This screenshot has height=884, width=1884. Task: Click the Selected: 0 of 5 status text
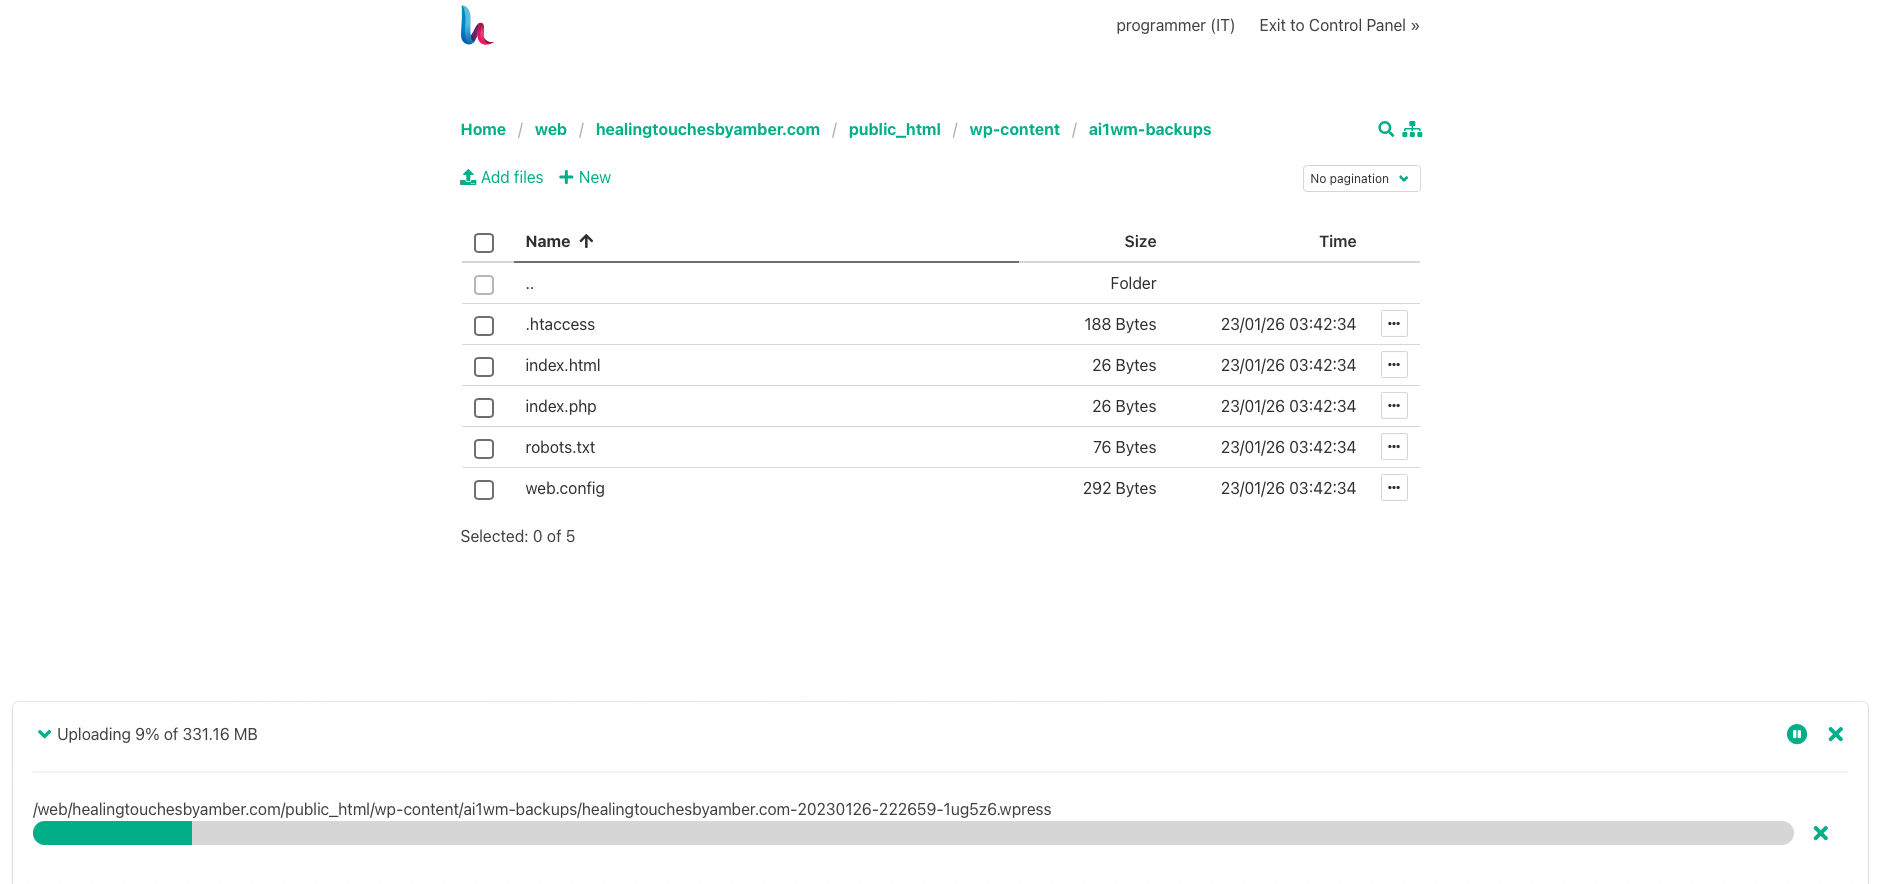(518, 536)
